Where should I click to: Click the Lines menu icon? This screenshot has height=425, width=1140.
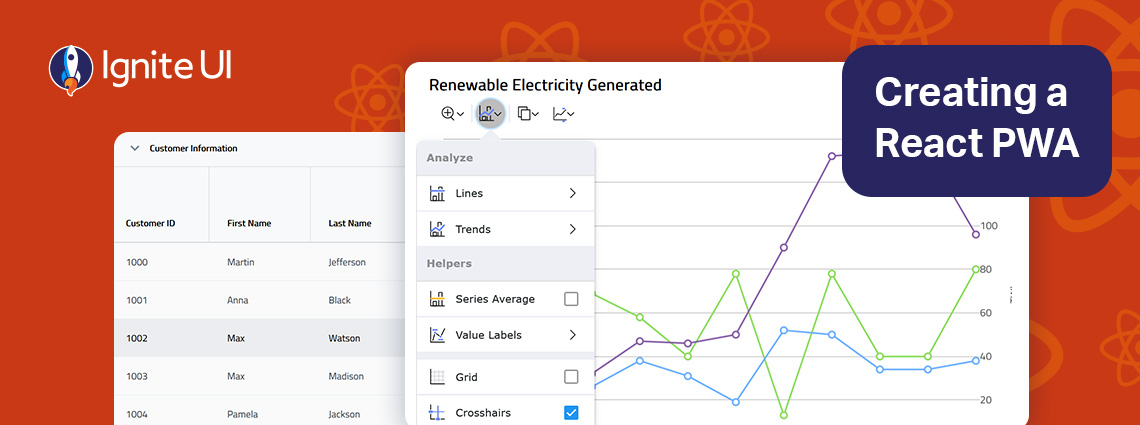(x=437, y=193)
